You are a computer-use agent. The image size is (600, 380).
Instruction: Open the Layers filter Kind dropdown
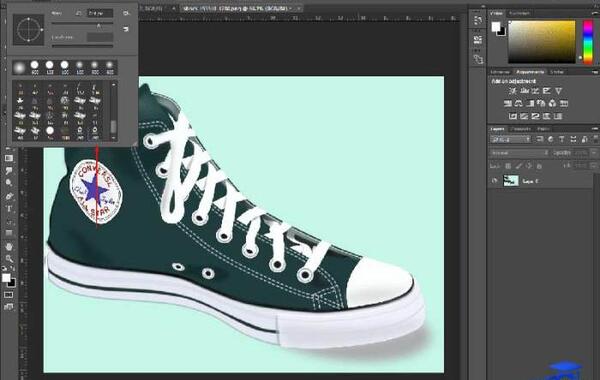pyautogui.click(x=510, y=139)
